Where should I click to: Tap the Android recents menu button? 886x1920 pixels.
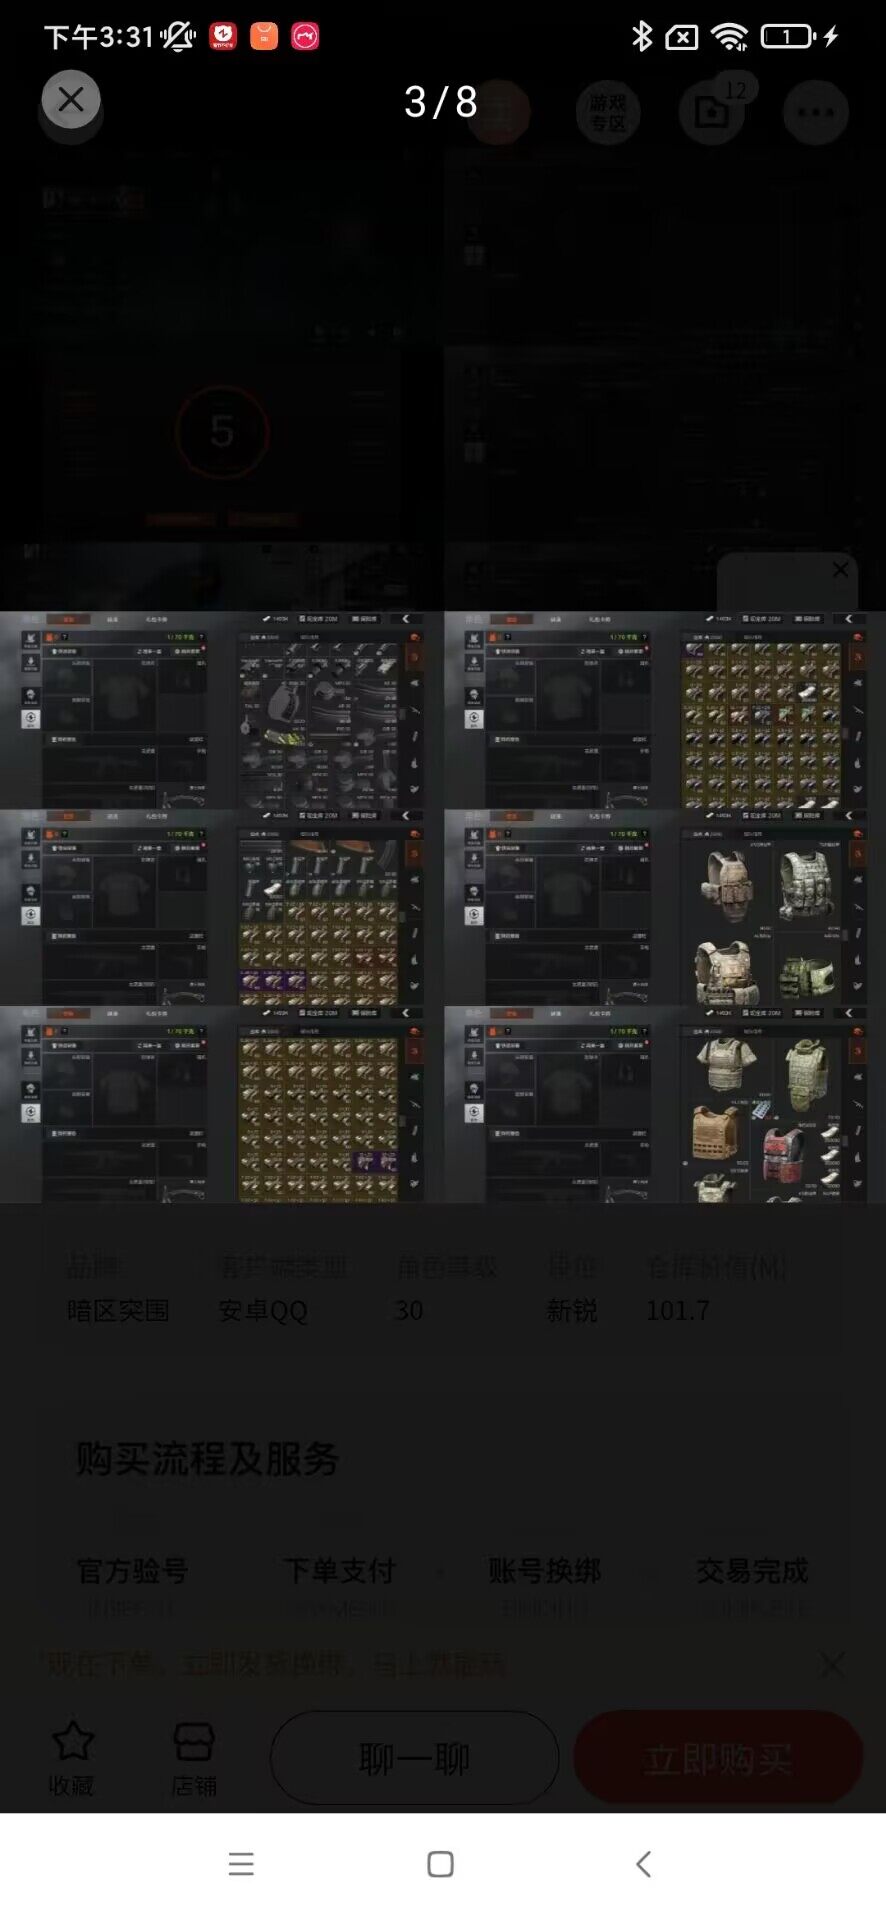(241, 1864)
